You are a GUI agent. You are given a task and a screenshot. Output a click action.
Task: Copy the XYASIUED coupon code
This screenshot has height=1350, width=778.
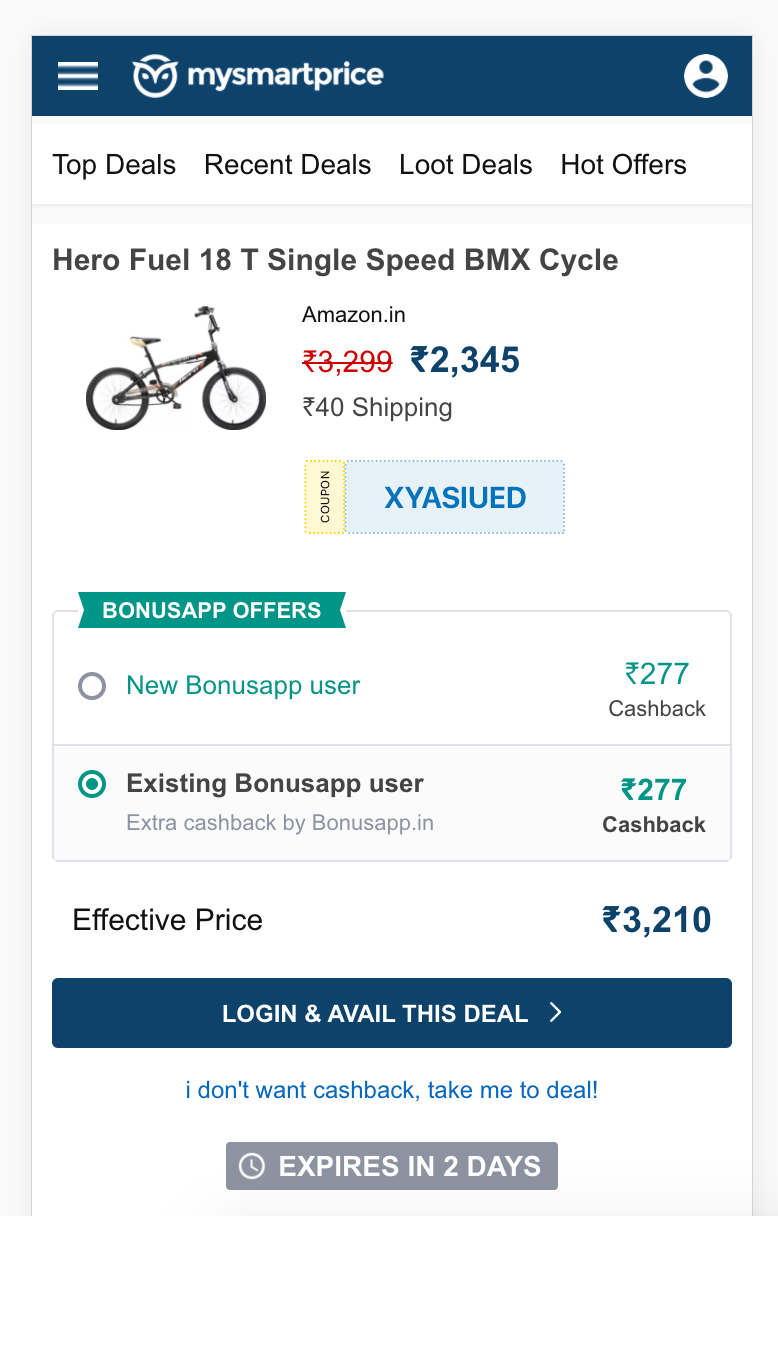pos(455,497)
